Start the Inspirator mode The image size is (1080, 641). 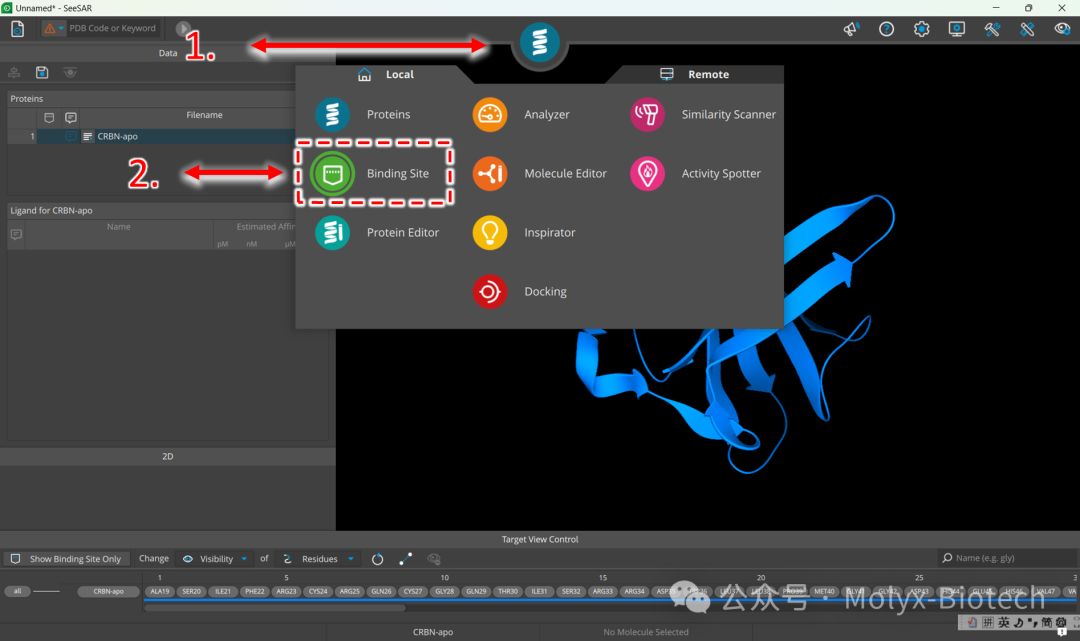[x=524, y=233]
